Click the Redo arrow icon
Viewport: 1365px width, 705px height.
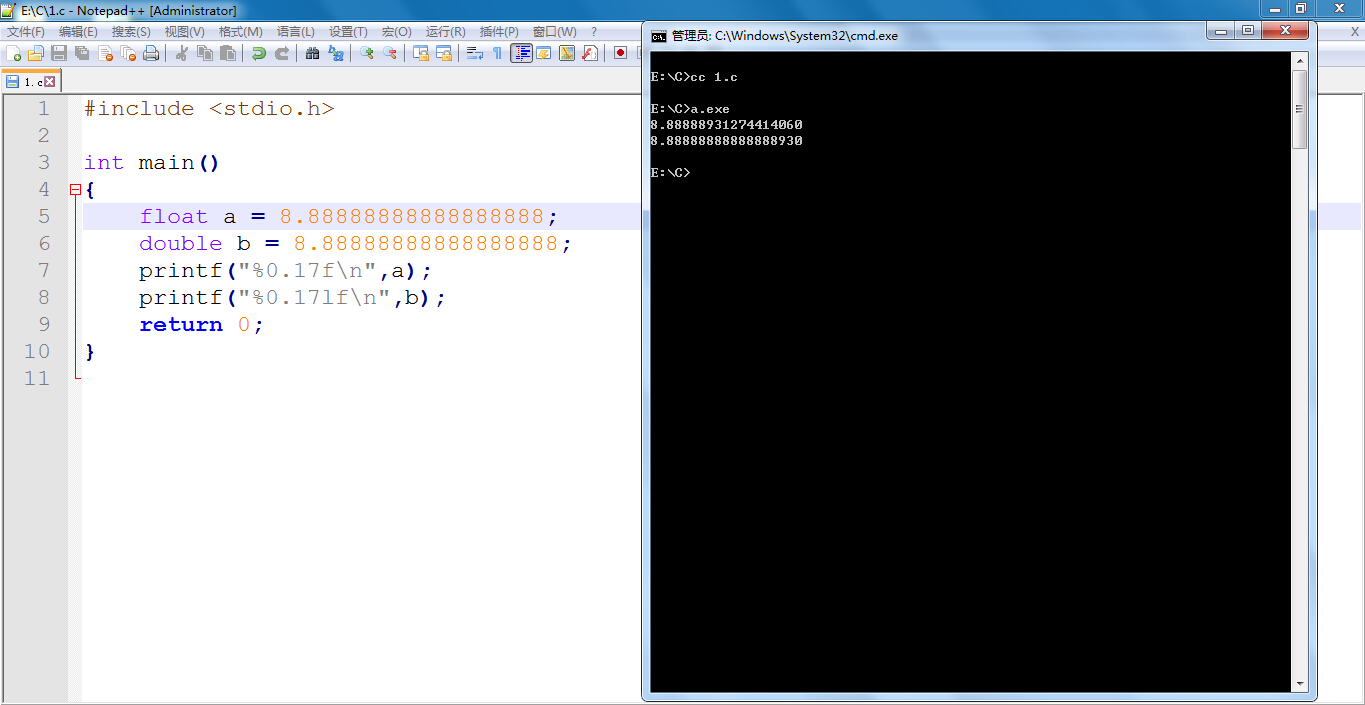(x=282, y=53)
